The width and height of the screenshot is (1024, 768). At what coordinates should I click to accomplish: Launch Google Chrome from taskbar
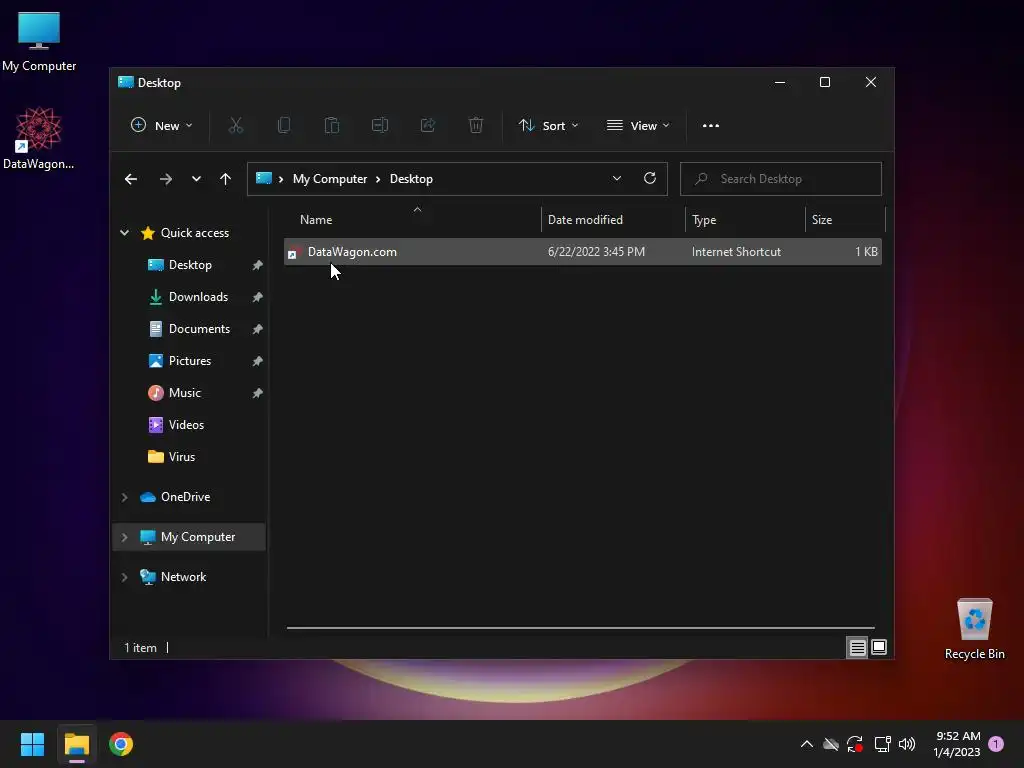point(121,744)
